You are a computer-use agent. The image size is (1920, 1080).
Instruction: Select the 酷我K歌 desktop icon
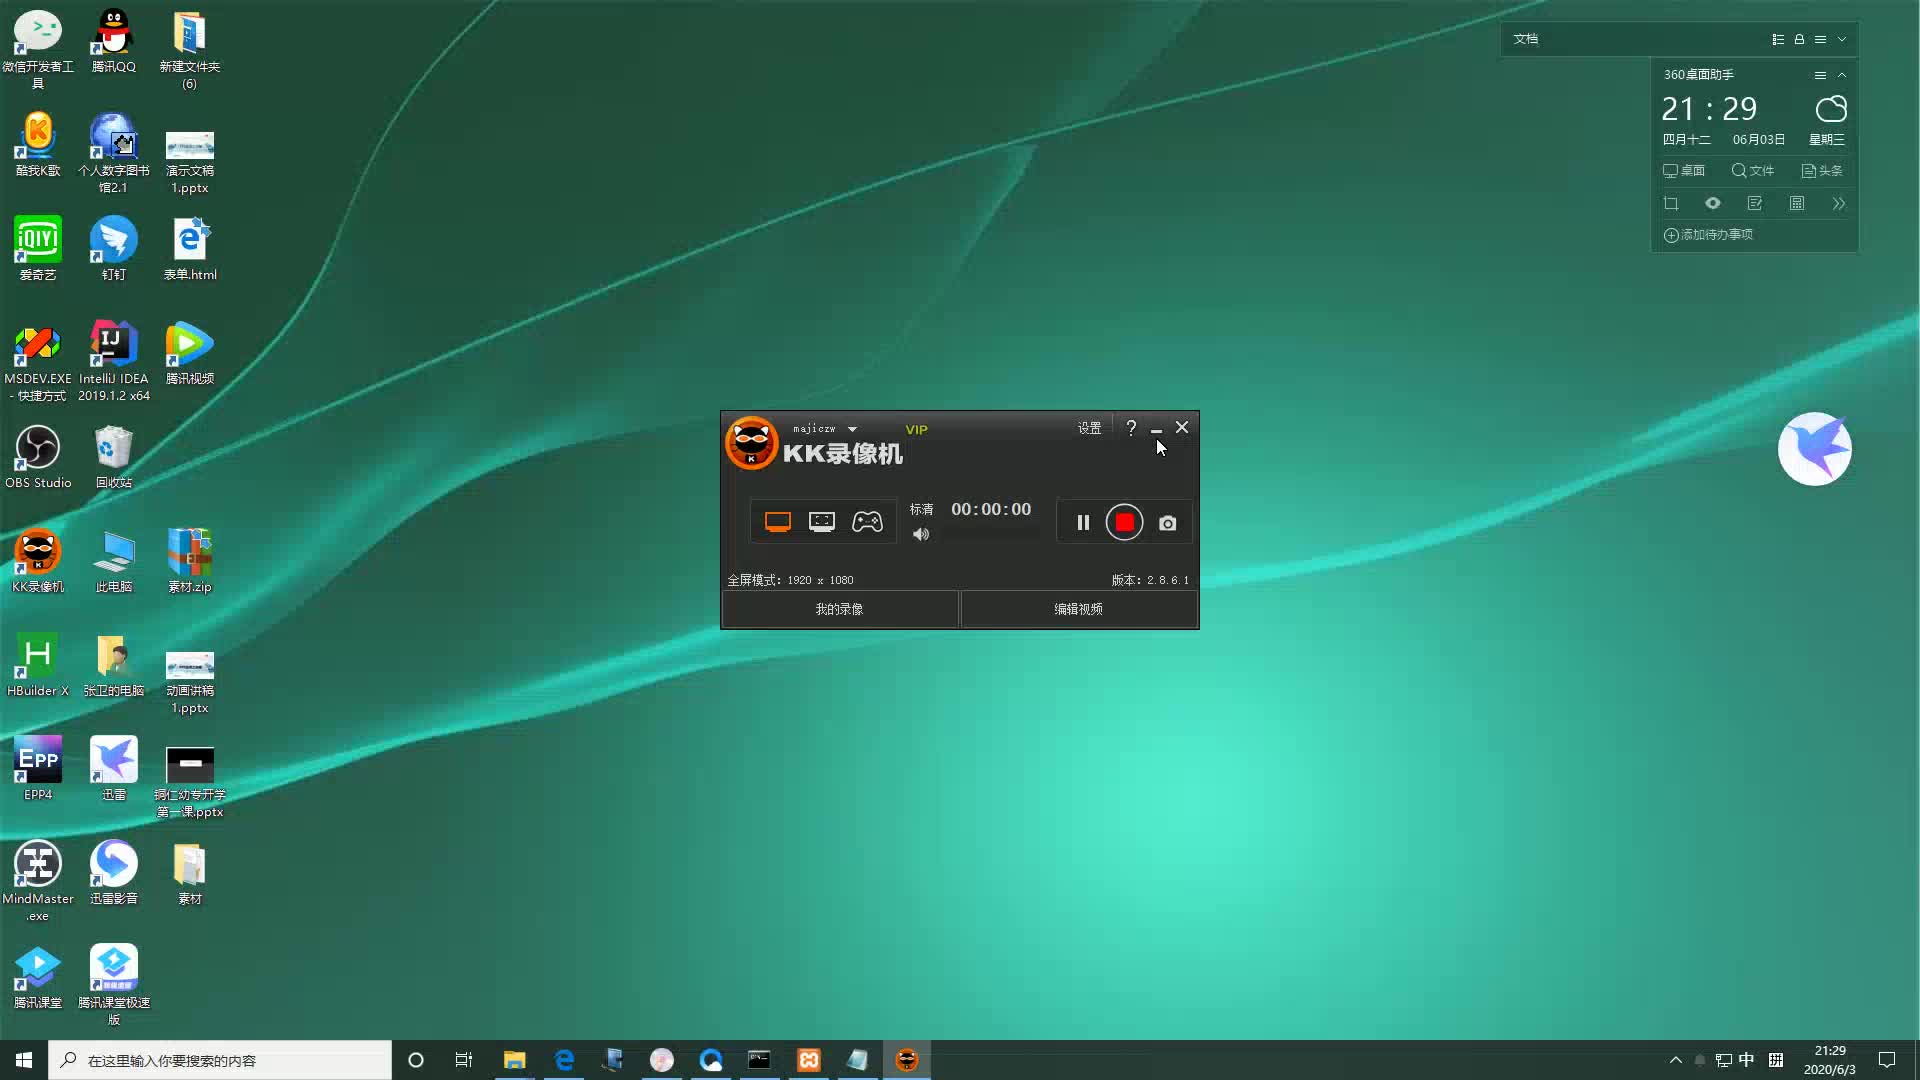pos(38,145)
